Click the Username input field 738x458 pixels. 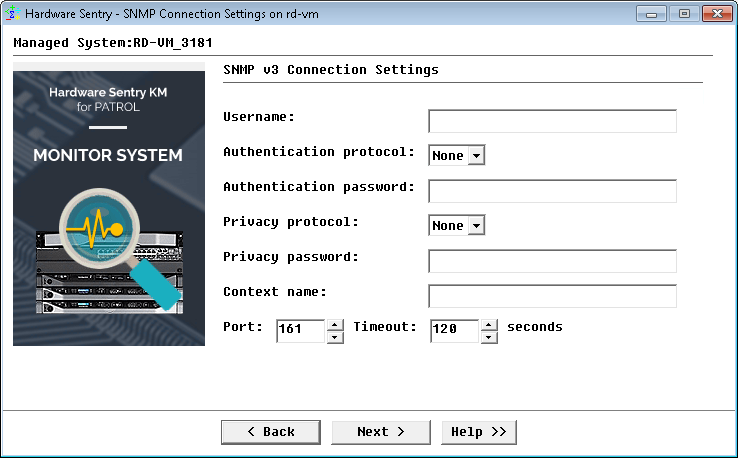552,121
